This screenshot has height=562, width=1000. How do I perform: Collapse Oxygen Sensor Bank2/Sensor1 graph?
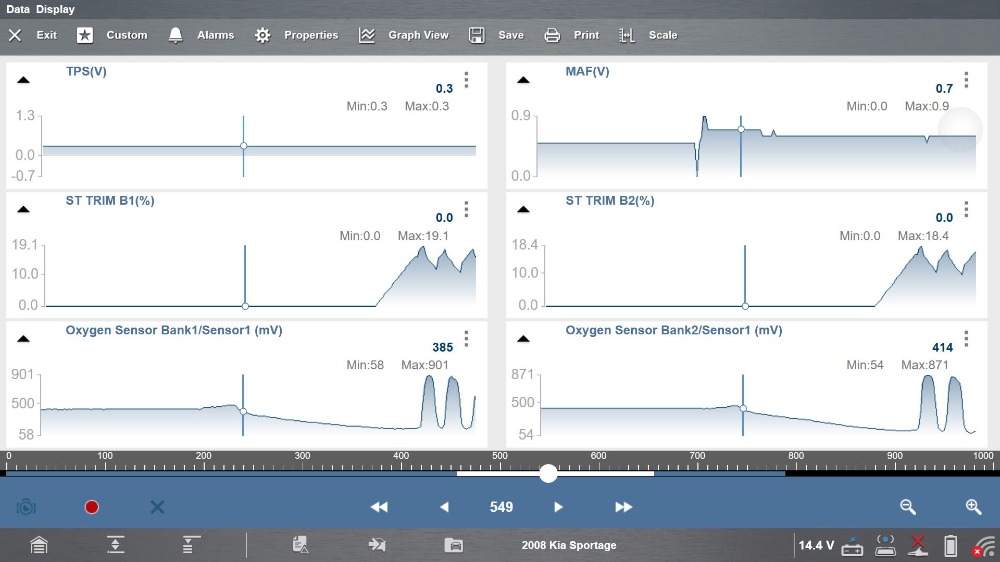pyautogui.click(x=523, y=338)
